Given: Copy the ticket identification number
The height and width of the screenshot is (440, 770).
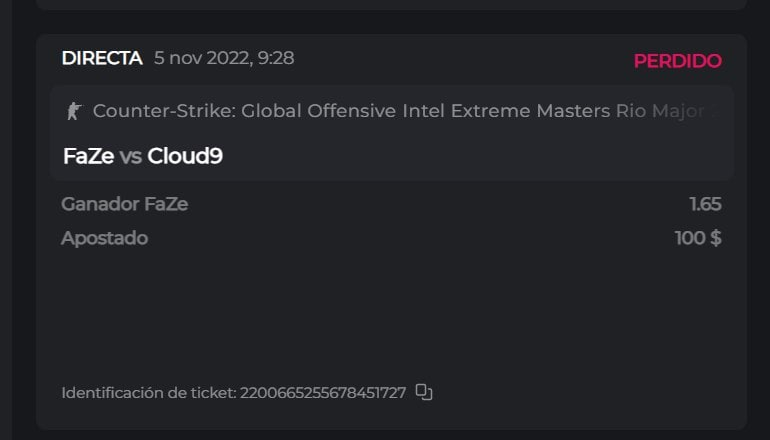Looking at the screenshot, I should pyautogui.click(x=424, y=392).
